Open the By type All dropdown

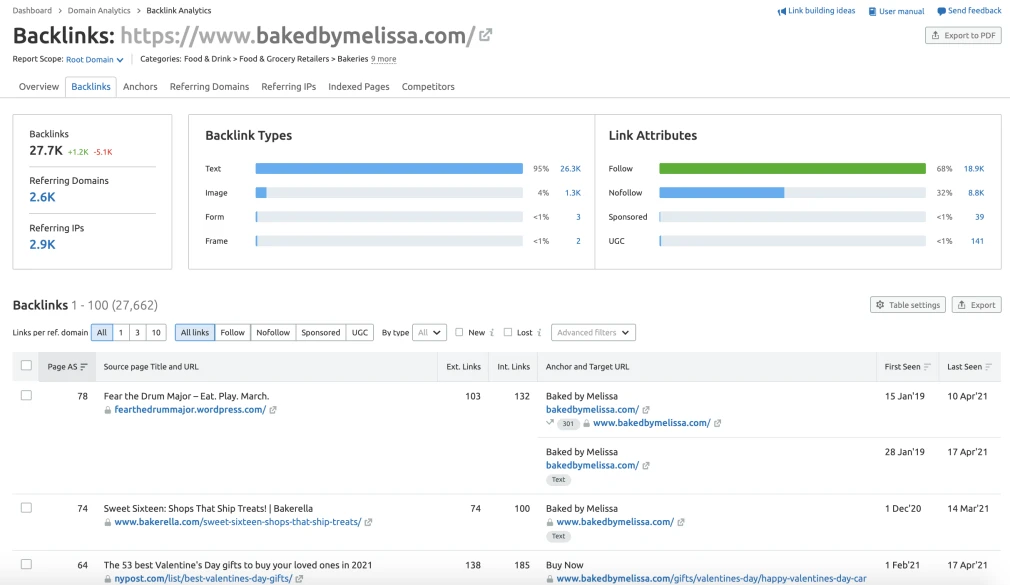429,332
